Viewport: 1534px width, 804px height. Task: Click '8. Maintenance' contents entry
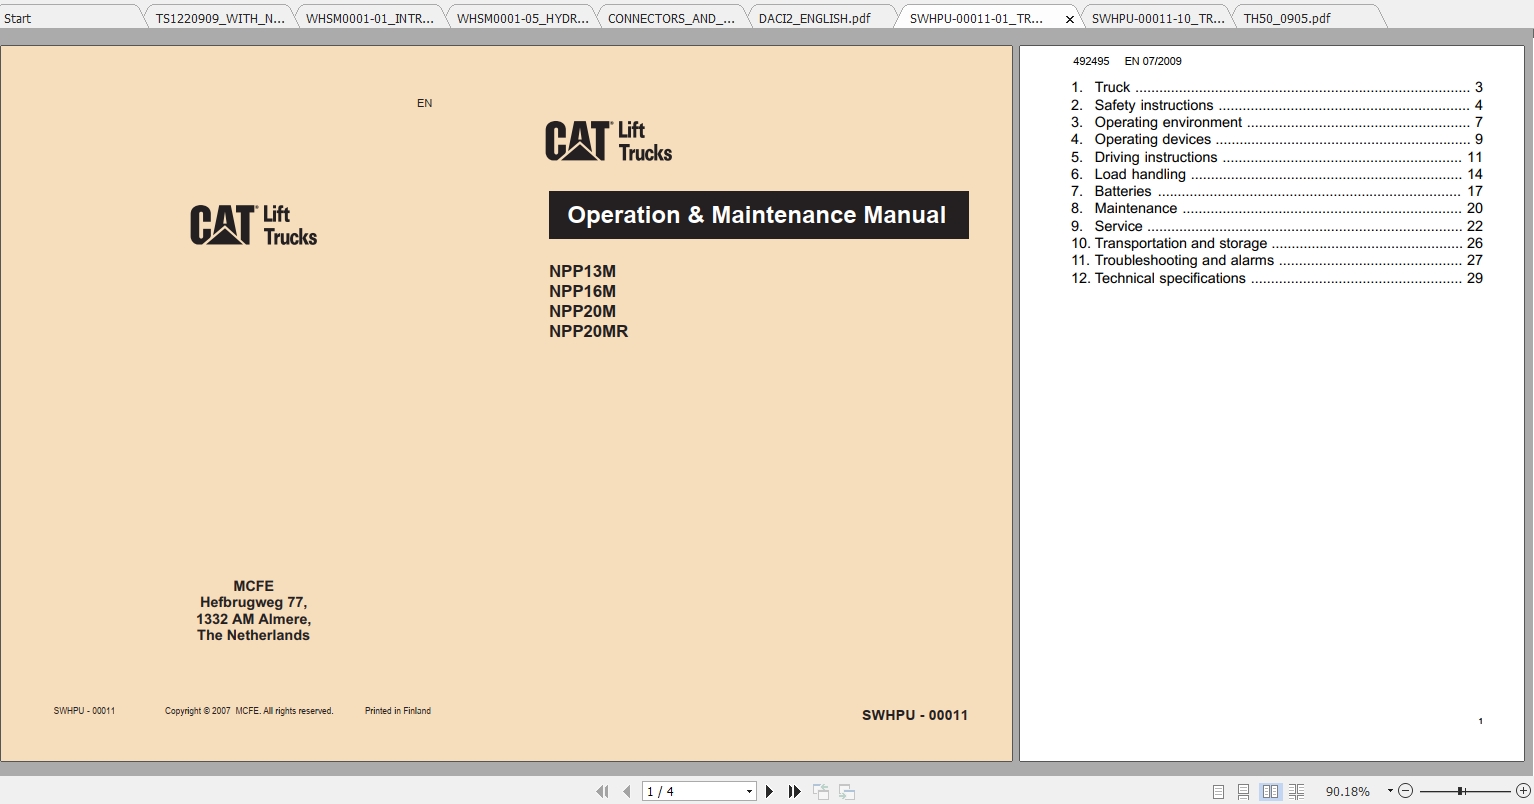(x=1277, y=208)
